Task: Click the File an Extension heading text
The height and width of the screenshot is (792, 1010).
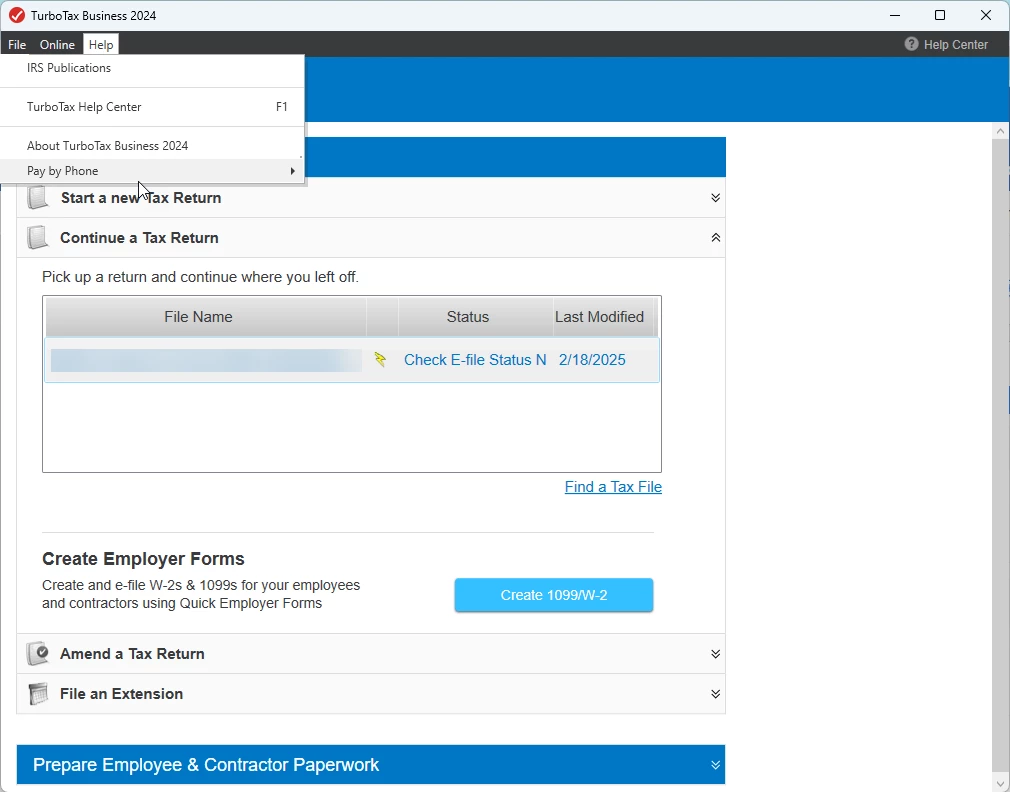Action: pos(121,693)
